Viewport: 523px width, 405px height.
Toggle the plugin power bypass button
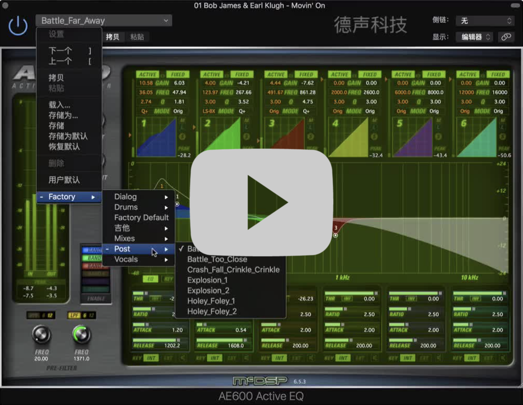pos(18,25)
